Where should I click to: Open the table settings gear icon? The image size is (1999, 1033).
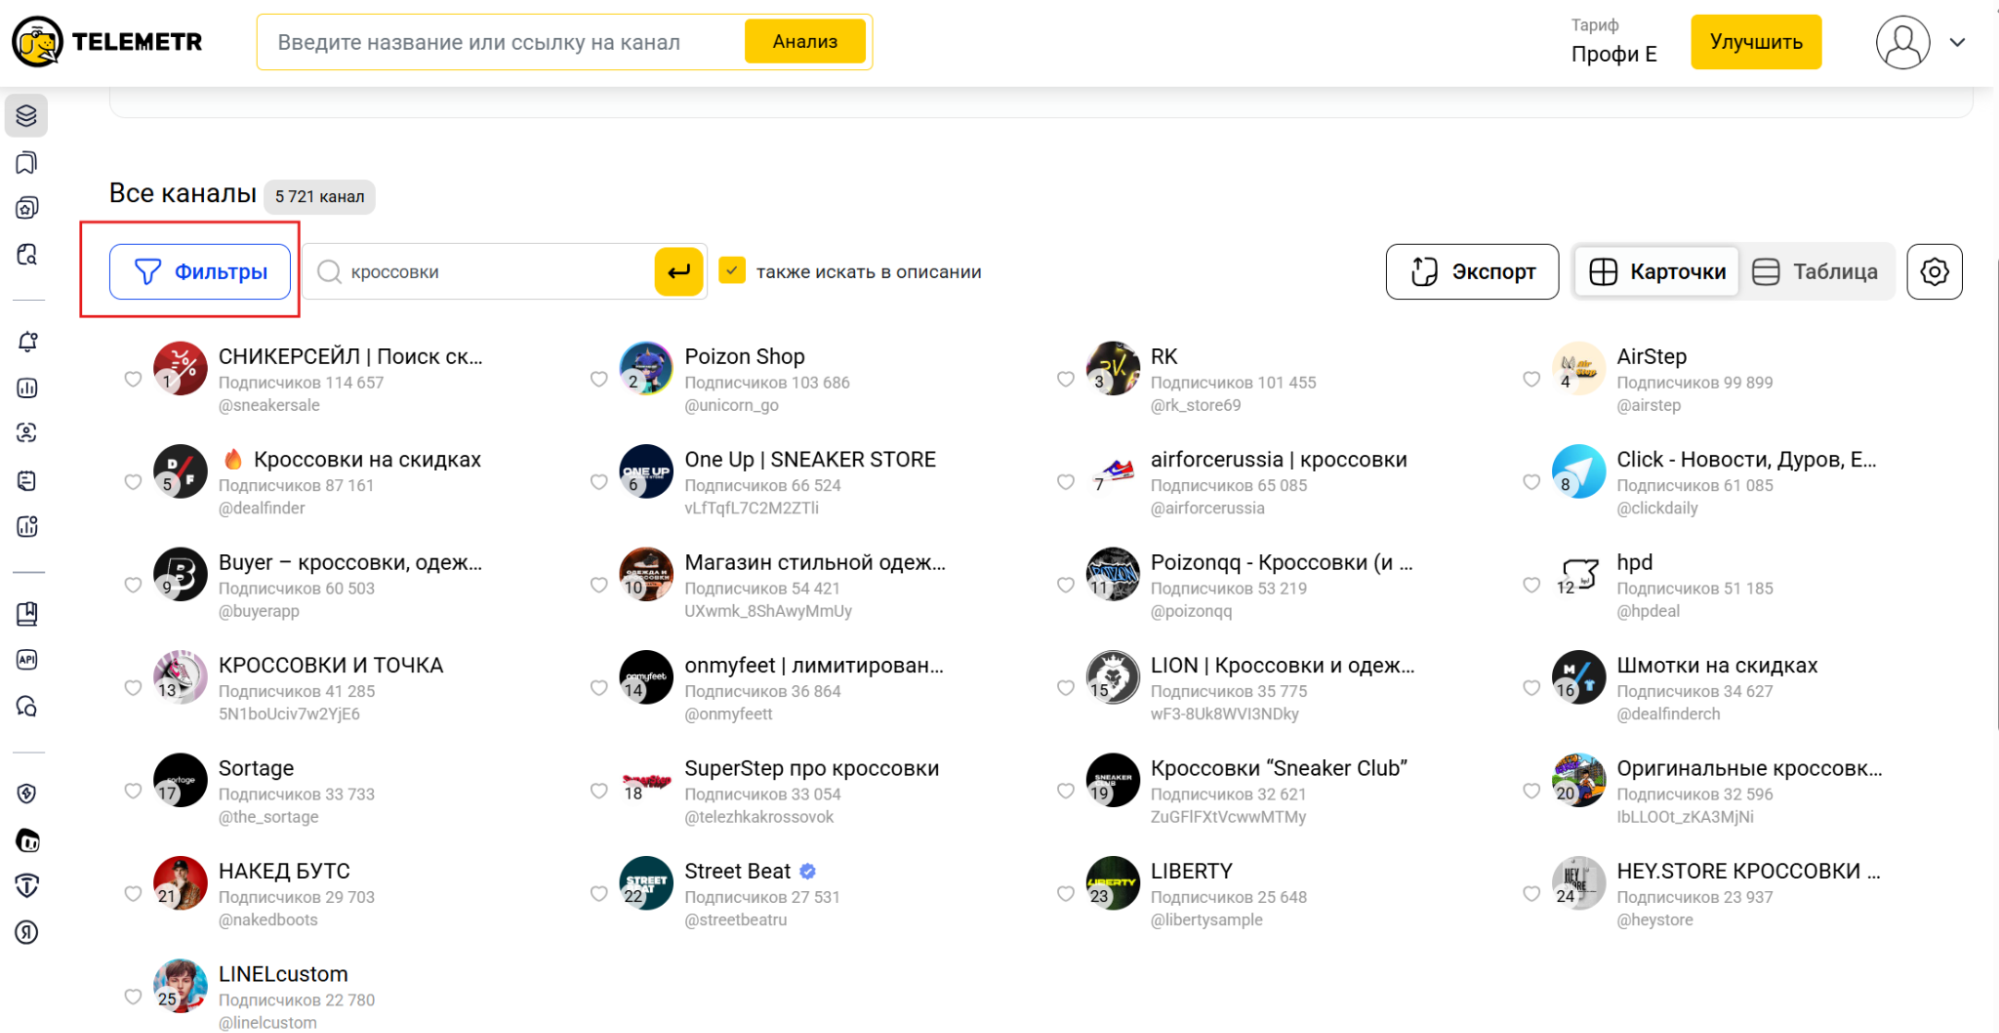[x=1933, y=272]
